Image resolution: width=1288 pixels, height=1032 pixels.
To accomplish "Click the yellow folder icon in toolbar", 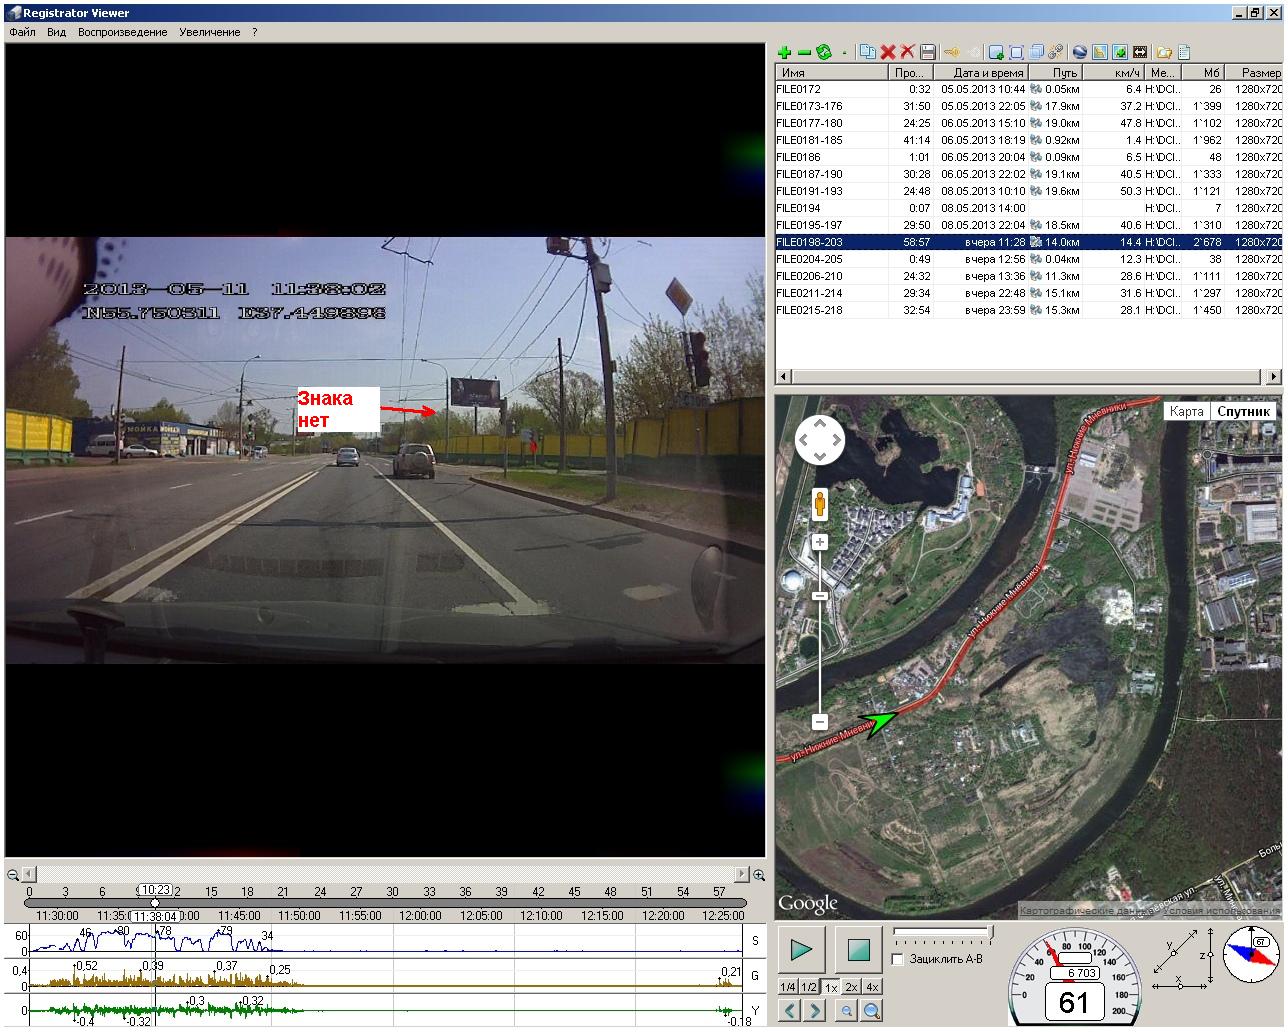I will pos(1163,52).
